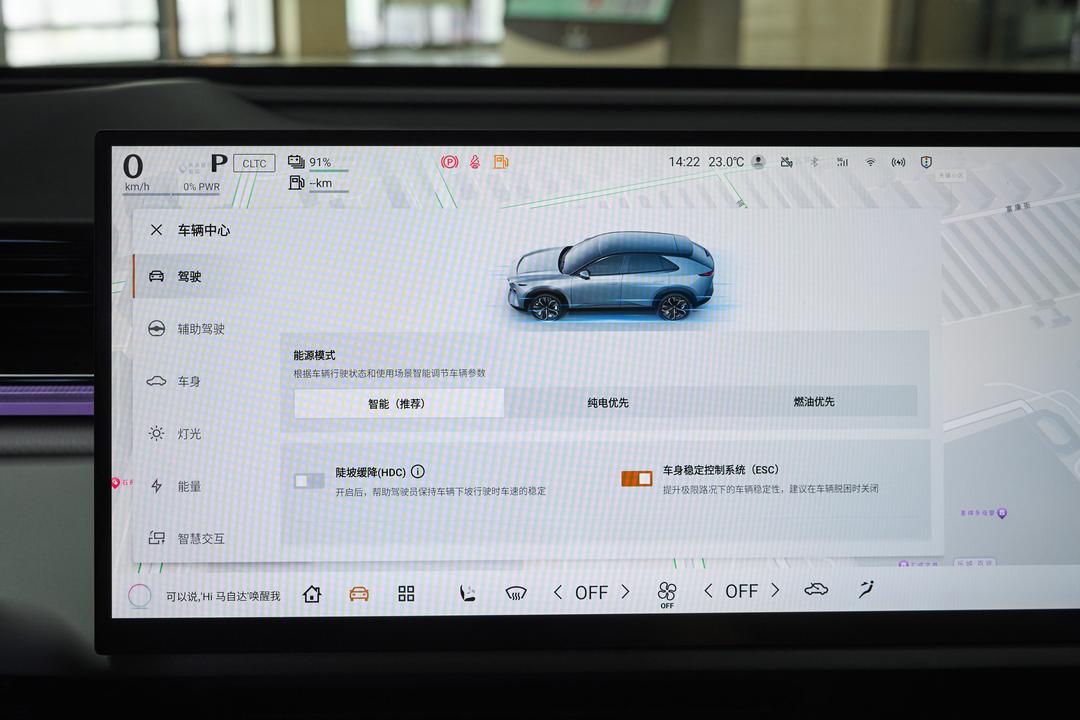Tap the air recirculation car icon
Screen dimensions: 1080x720
coord(816,589)
